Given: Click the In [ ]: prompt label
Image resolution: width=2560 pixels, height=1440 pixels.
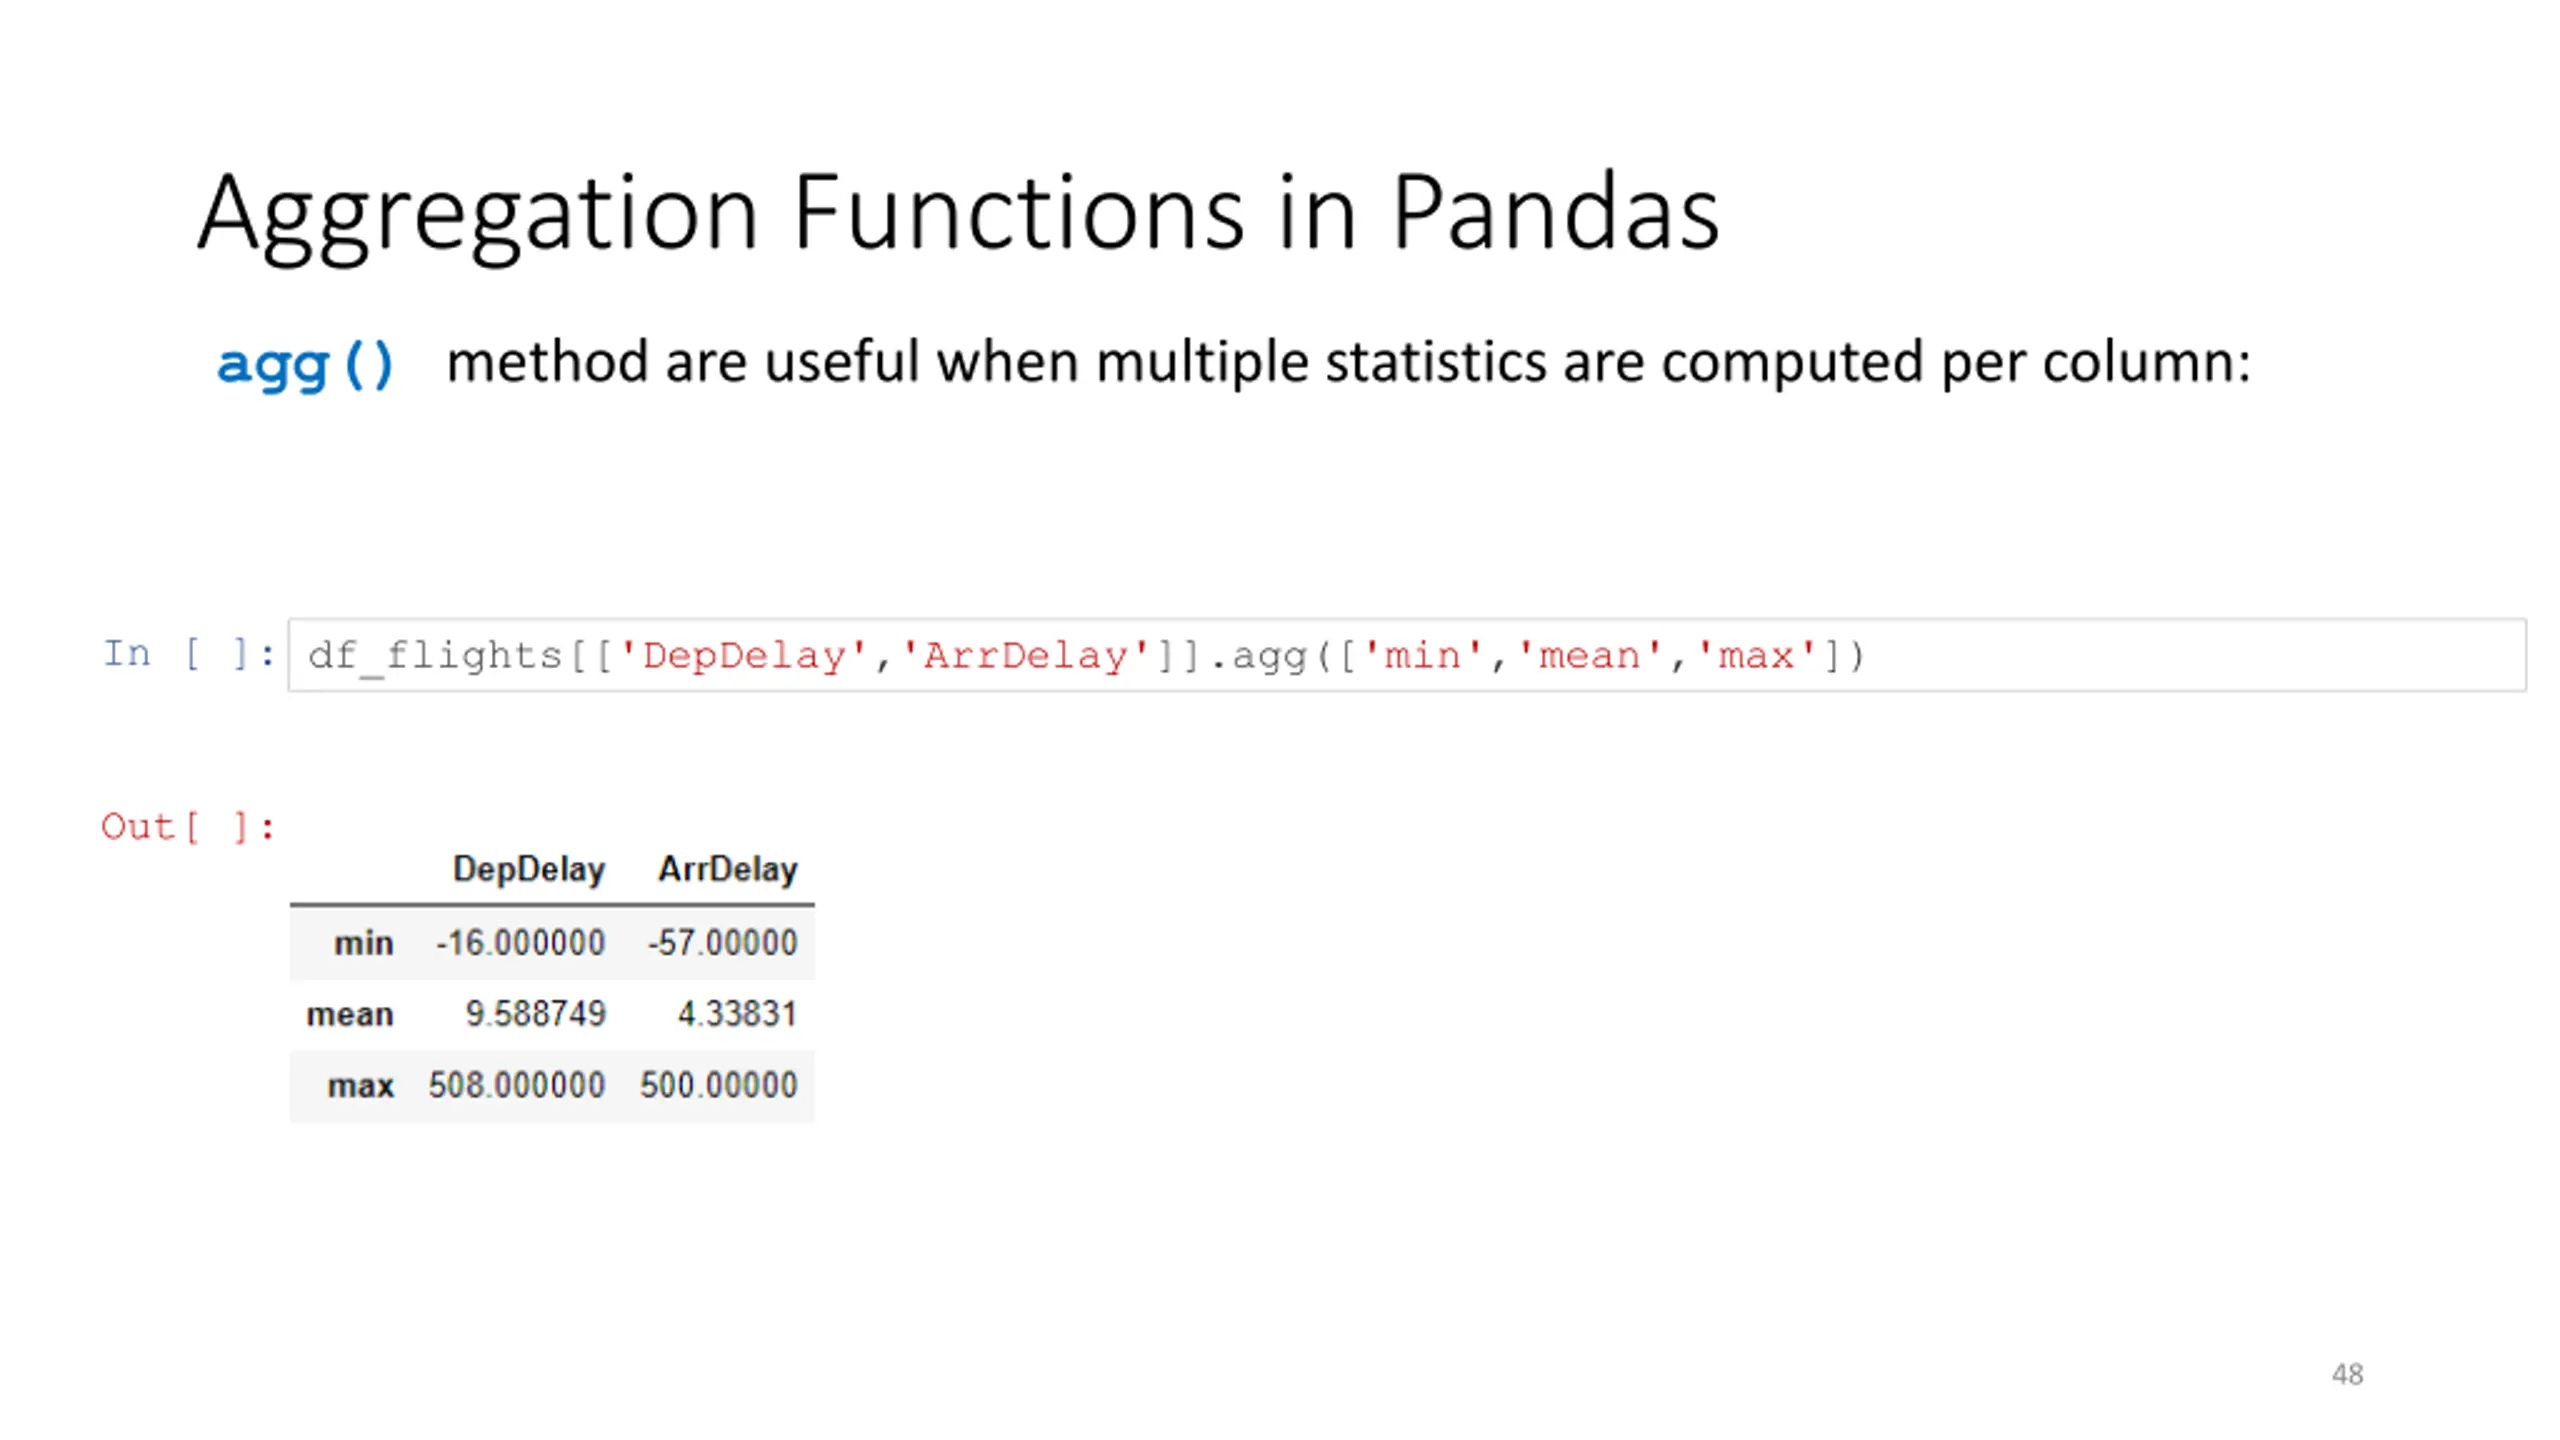Looking at the screenshot, I should [x=188, y=654].
